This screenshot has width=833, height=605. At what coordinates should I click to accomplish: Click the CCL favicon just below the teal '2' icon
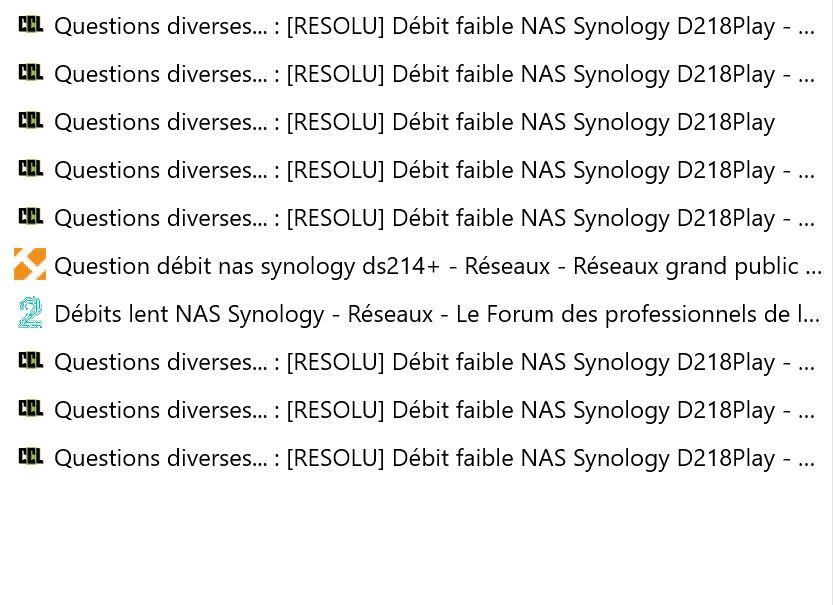coord(30,360)
